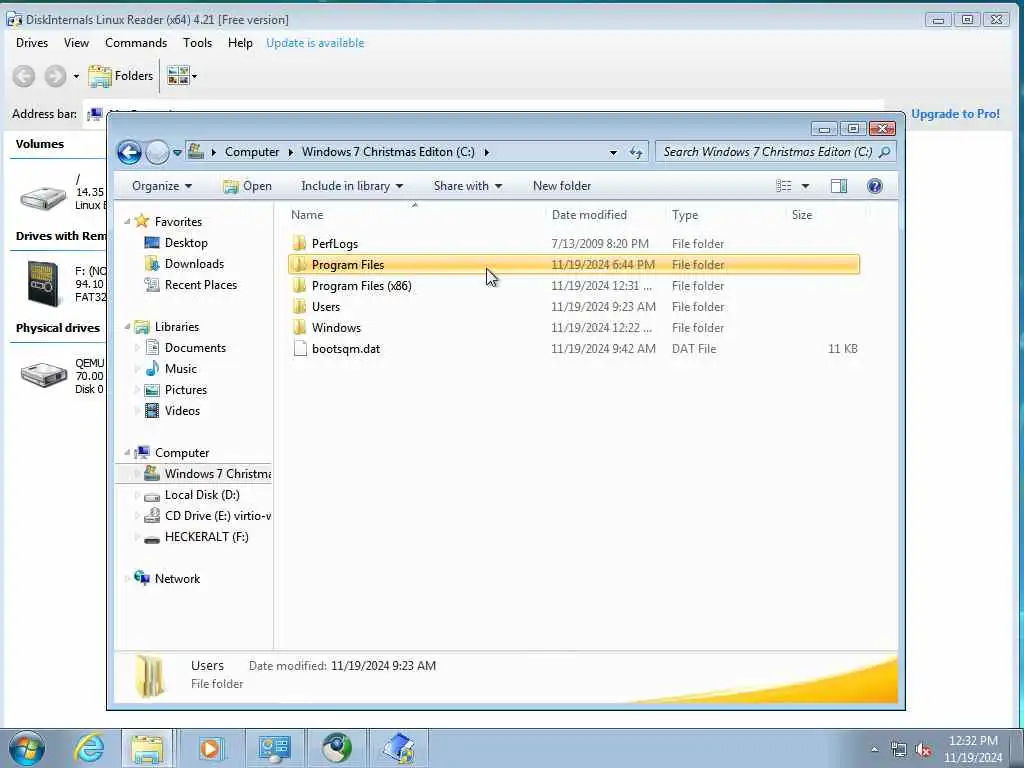
Task: Open the view options dropdown arrow
Action: click(x=805, y=186)
